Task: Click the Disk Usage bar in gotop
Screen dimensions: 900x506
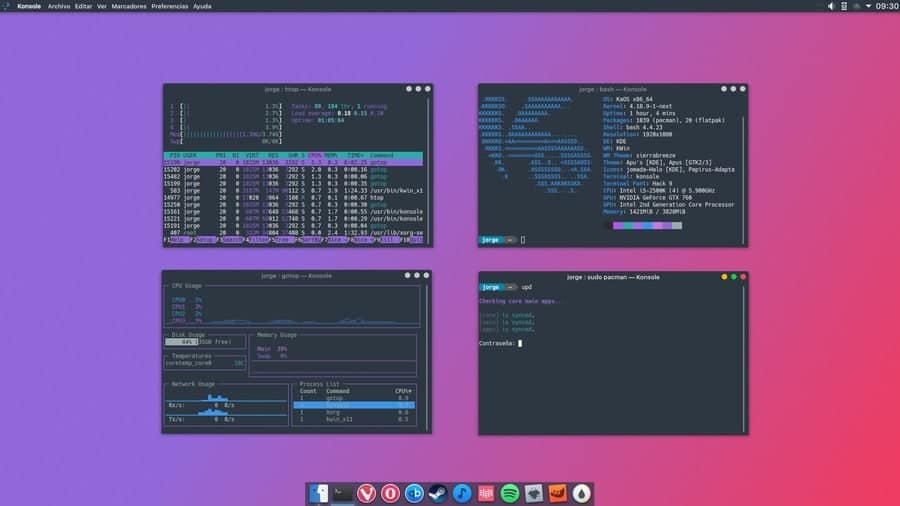Action: [205, 342]
